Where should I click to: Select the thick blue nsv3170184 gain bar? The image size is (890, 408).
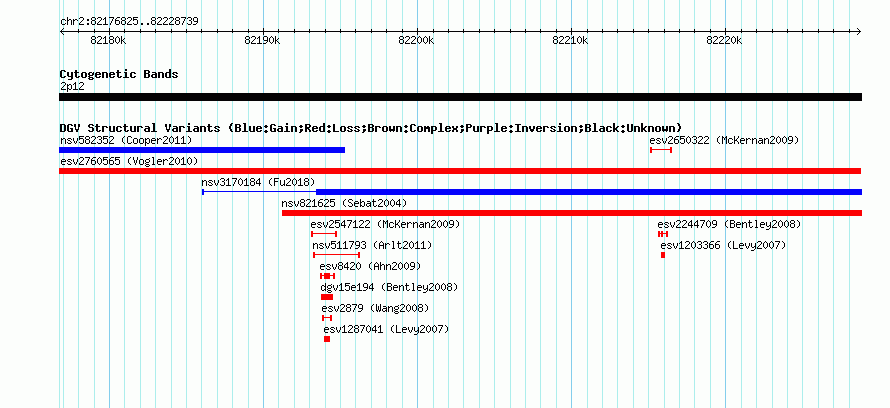tap(589, 192)
